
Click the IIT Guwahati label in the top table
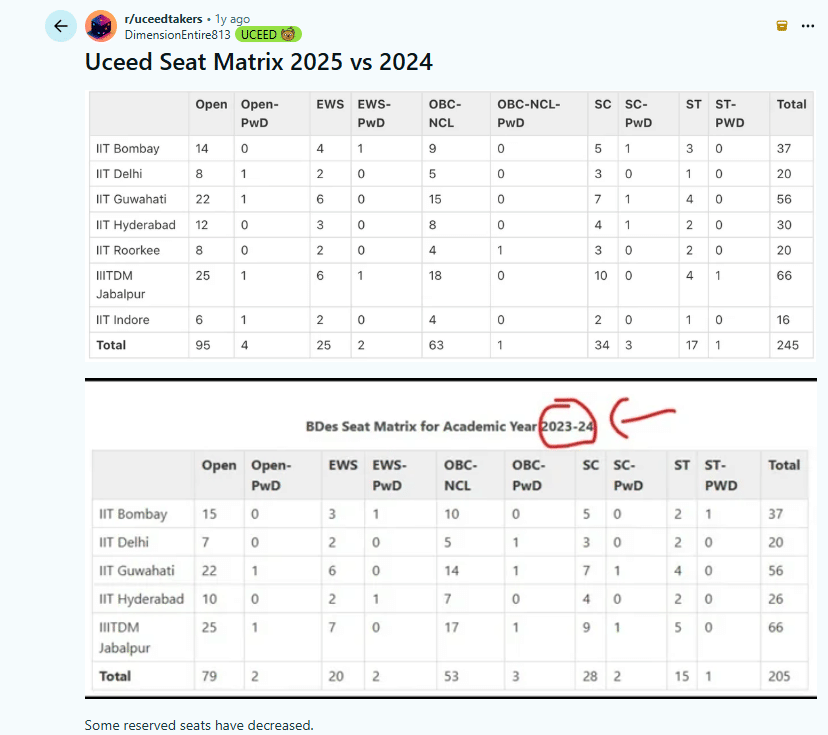coord(132,199)
